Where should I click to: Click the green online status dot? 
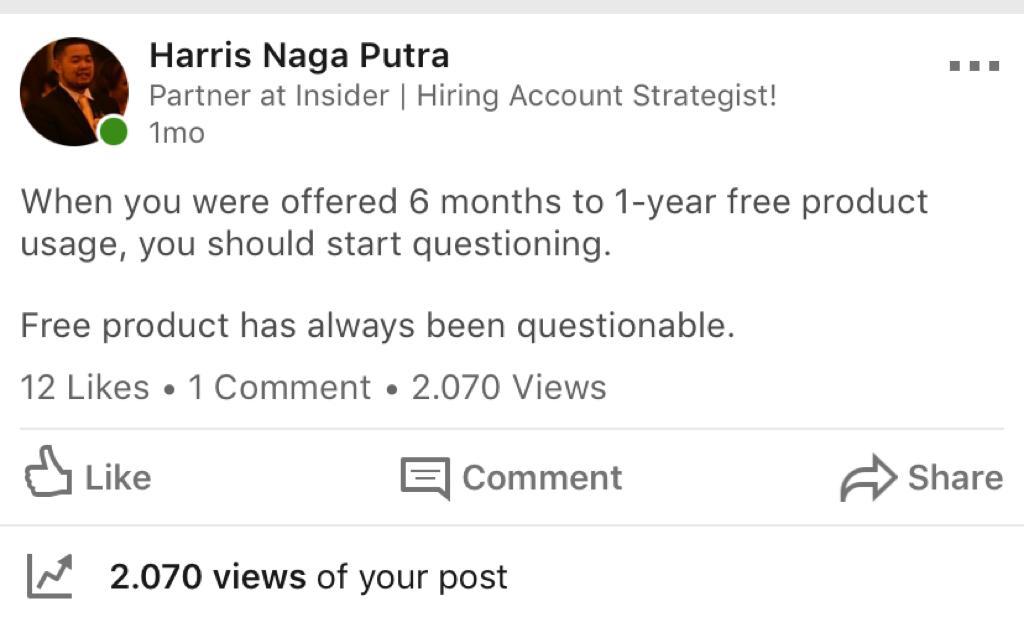click(x=114, y=131)
